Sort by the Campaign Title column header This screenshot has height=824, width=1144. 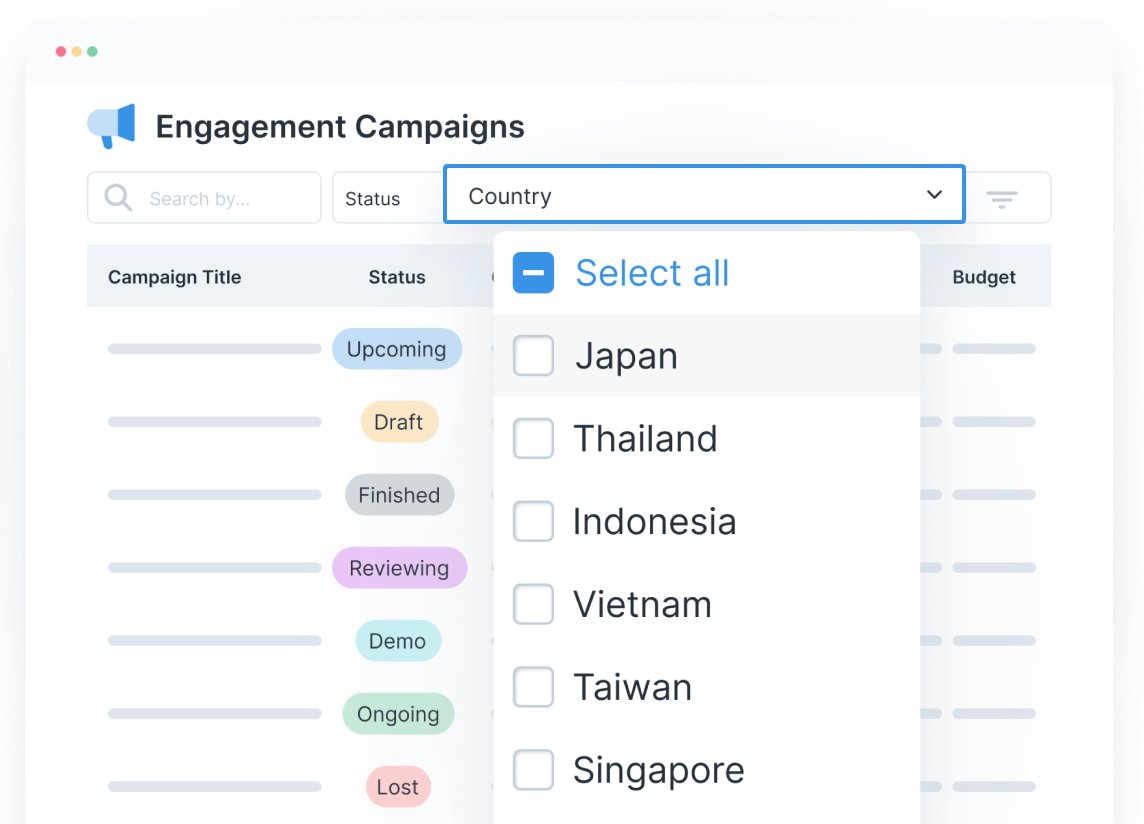pyautogui.click(x=175, y=277)
